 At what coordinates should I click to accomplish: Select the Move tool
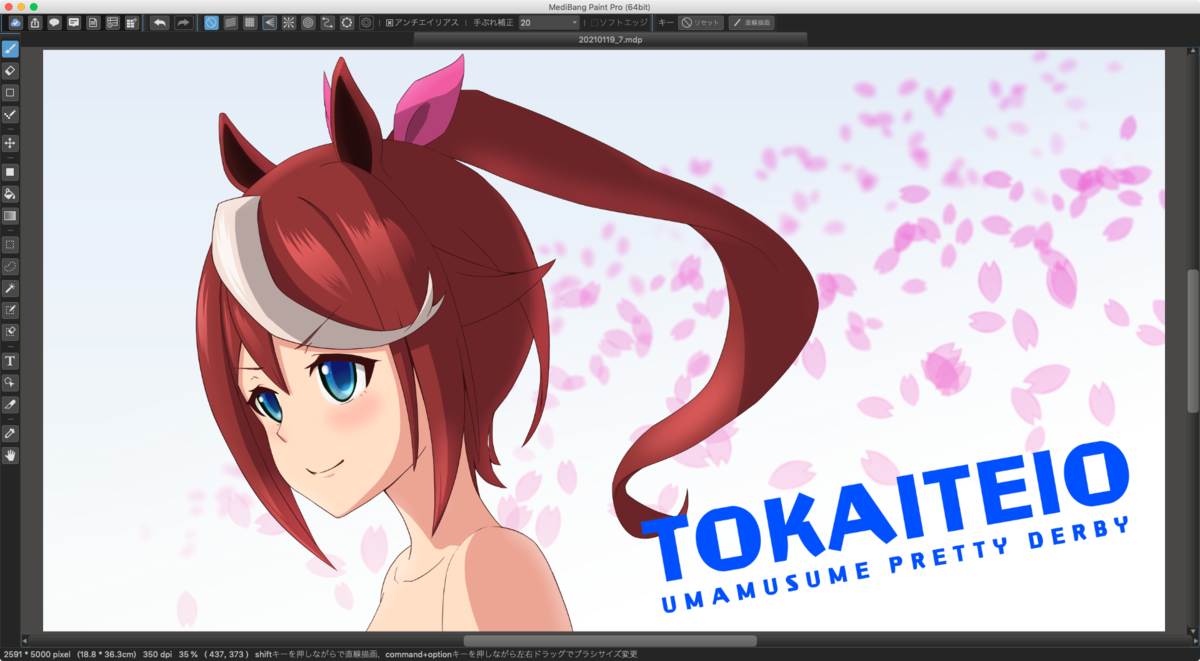click(x=10, y=143)
